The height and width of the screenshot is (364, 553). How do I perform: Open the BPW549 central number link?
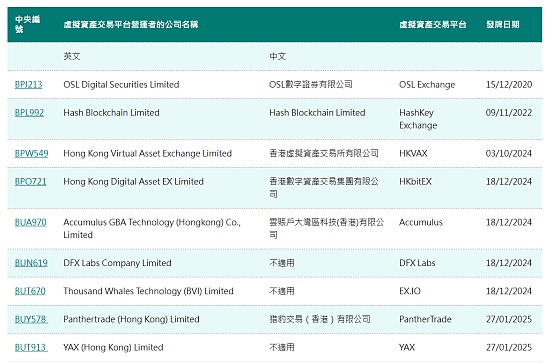[31, 153]
